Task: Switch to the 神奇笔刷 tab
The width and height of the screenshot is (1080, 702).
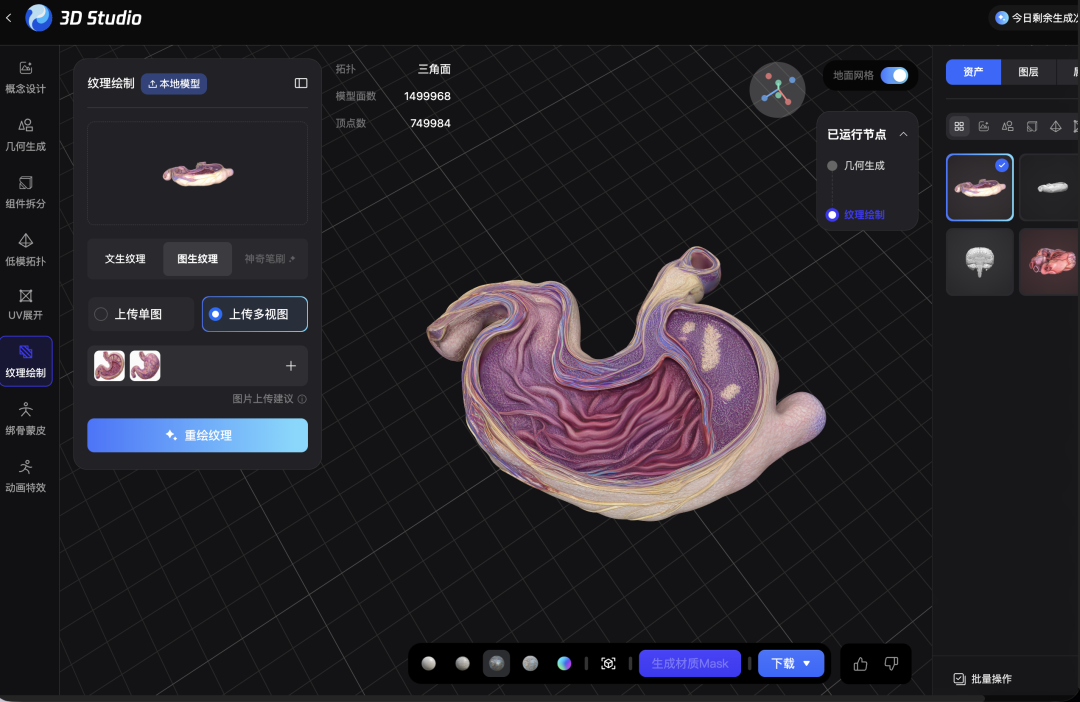Action: click(269, 259)
